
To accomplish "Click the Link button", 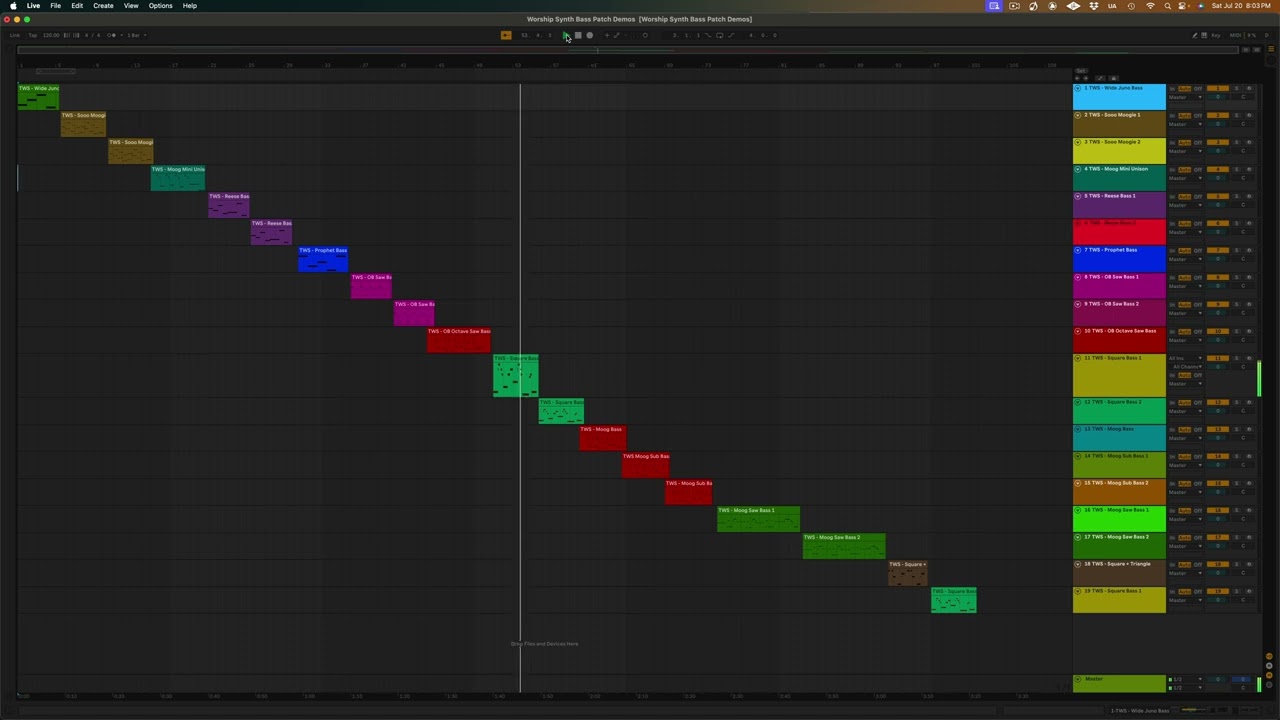I will (15, 35).
